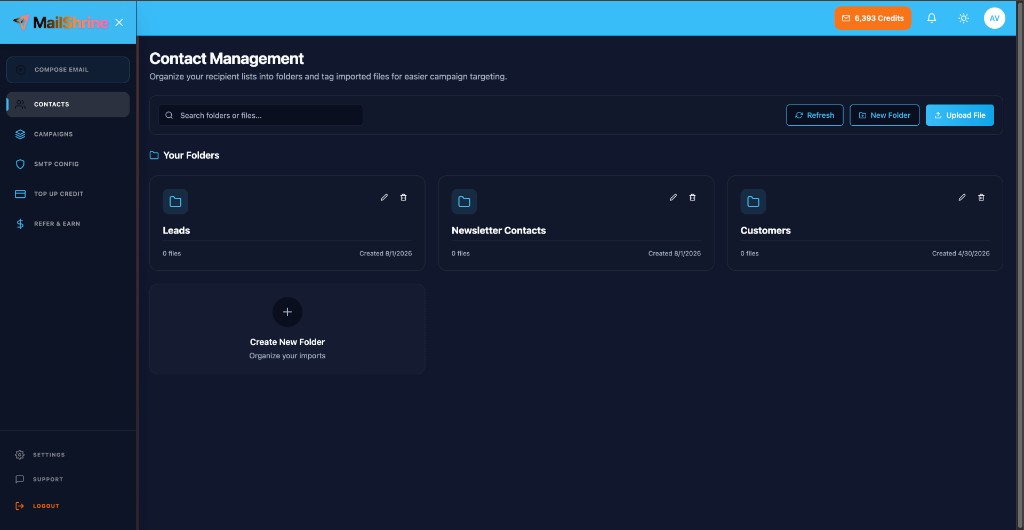1024x530 pixels.
Task: Click the Your Folders heading icon
Action: pos(154,155)
